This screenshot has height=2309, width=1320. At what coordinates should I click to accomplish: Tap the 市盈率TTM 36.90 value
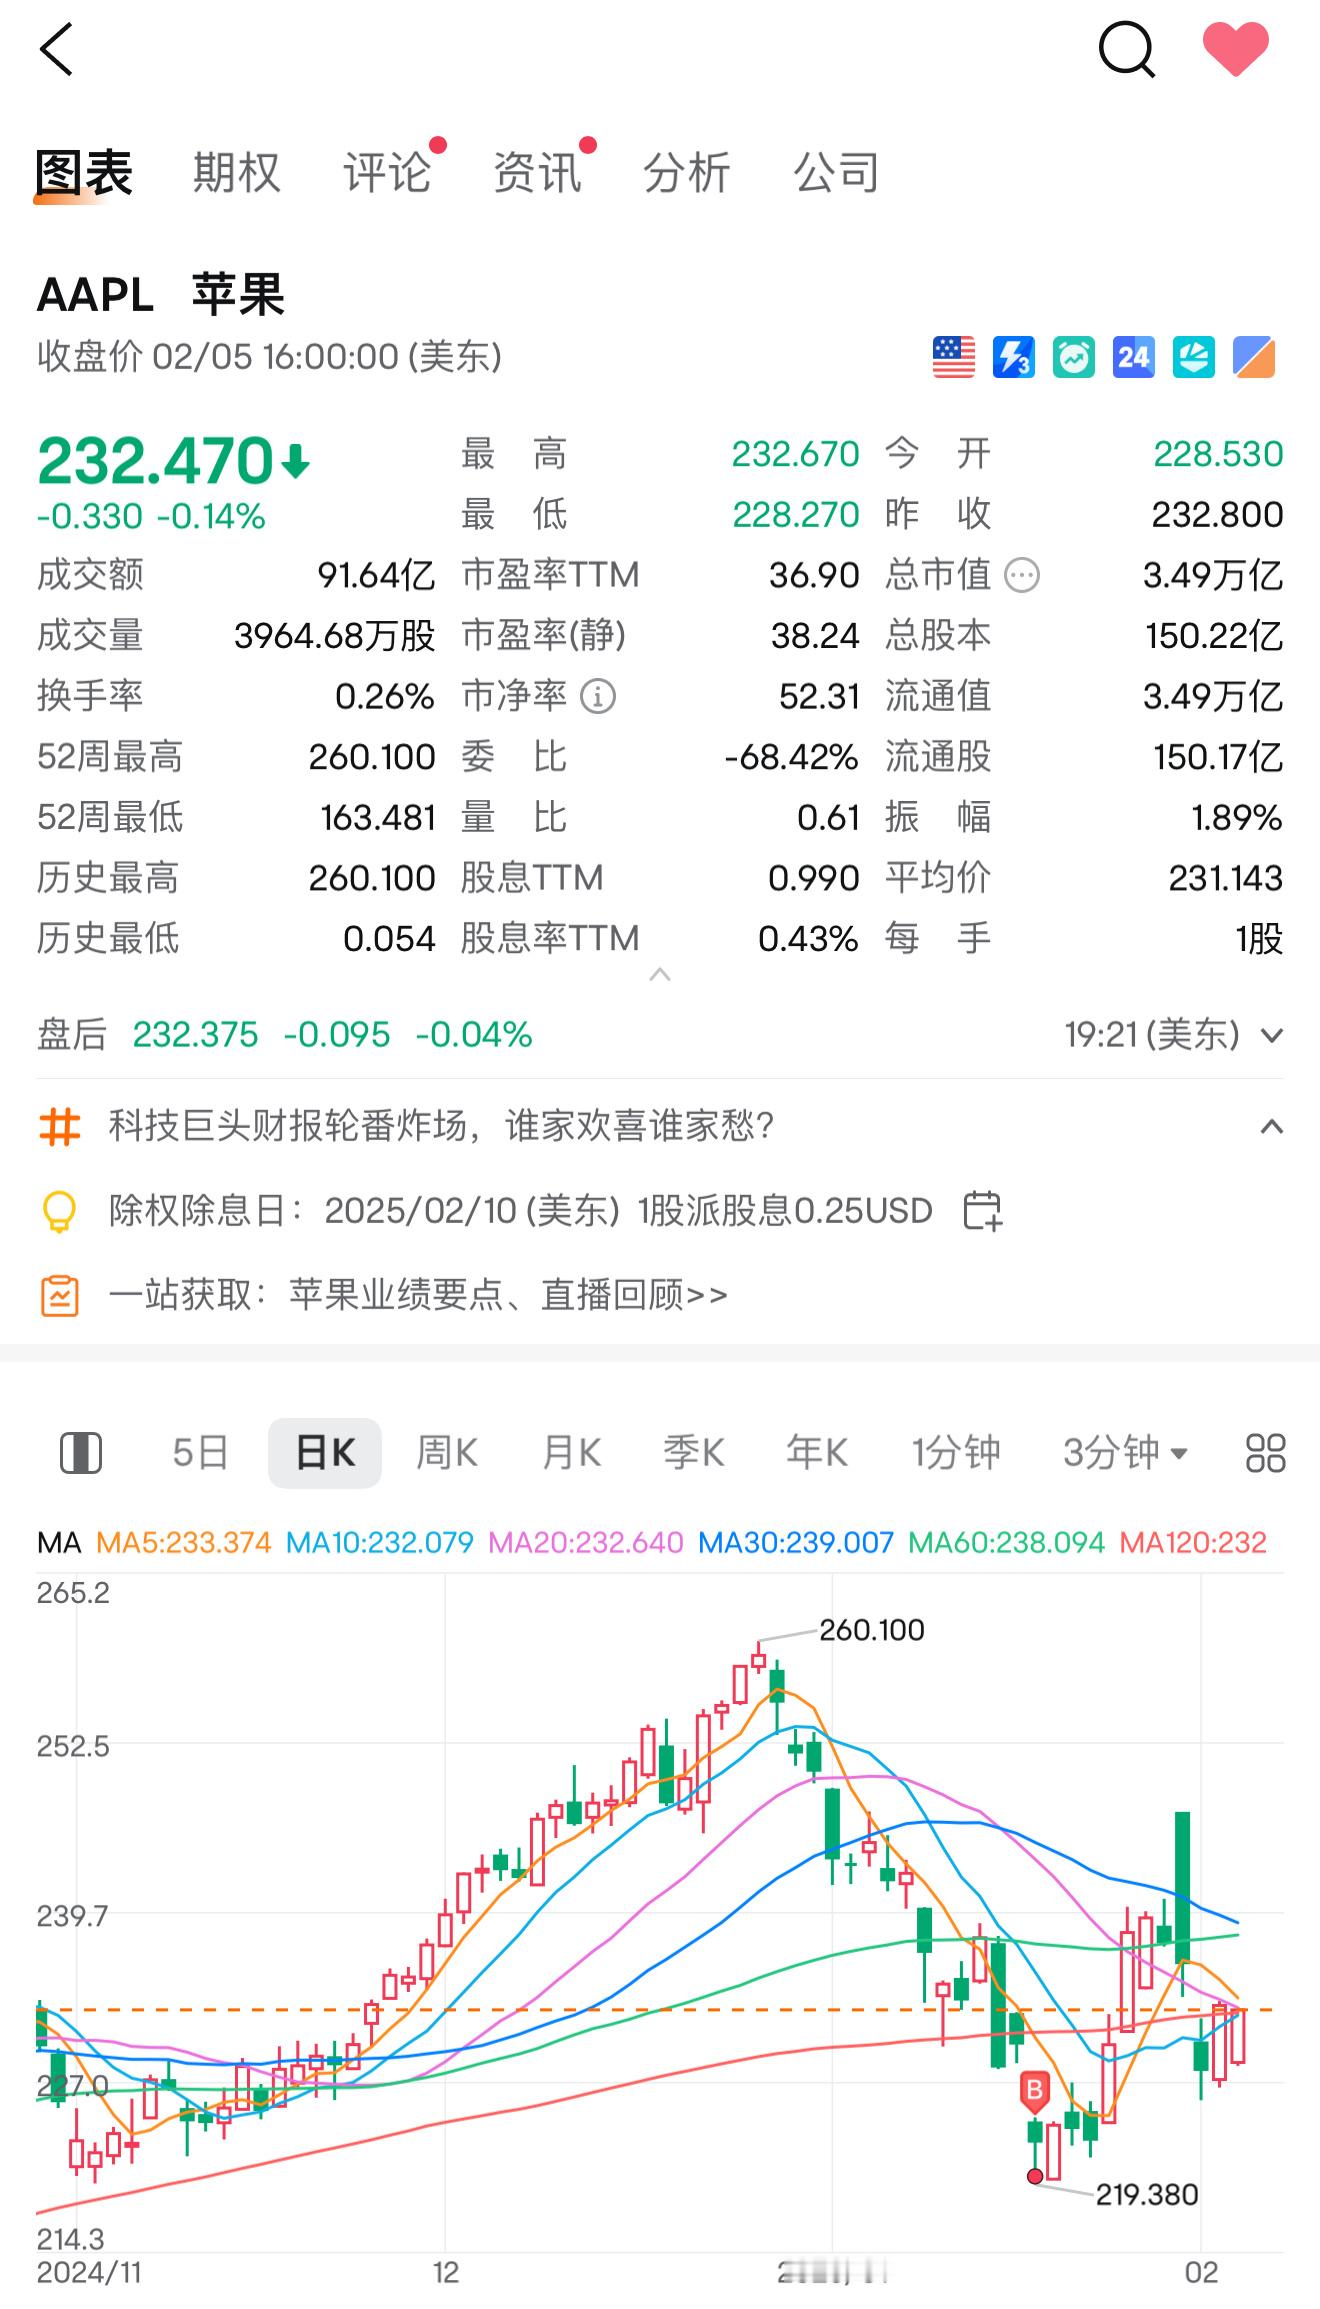pos(814,575)
